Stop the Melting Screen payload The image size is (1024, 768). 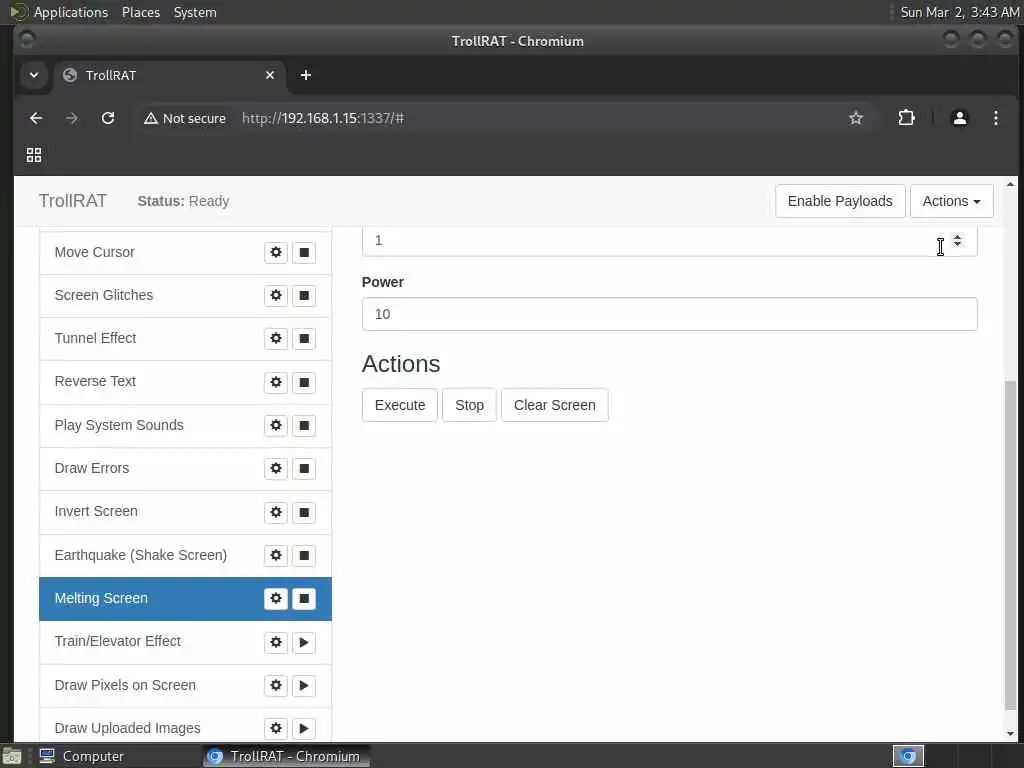[304, 598]
